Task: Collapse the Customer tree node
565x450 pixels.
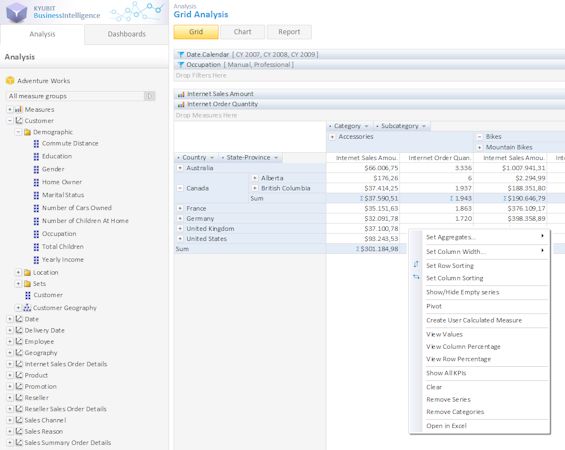Action: pyautogui.click(x=10, y=121)
